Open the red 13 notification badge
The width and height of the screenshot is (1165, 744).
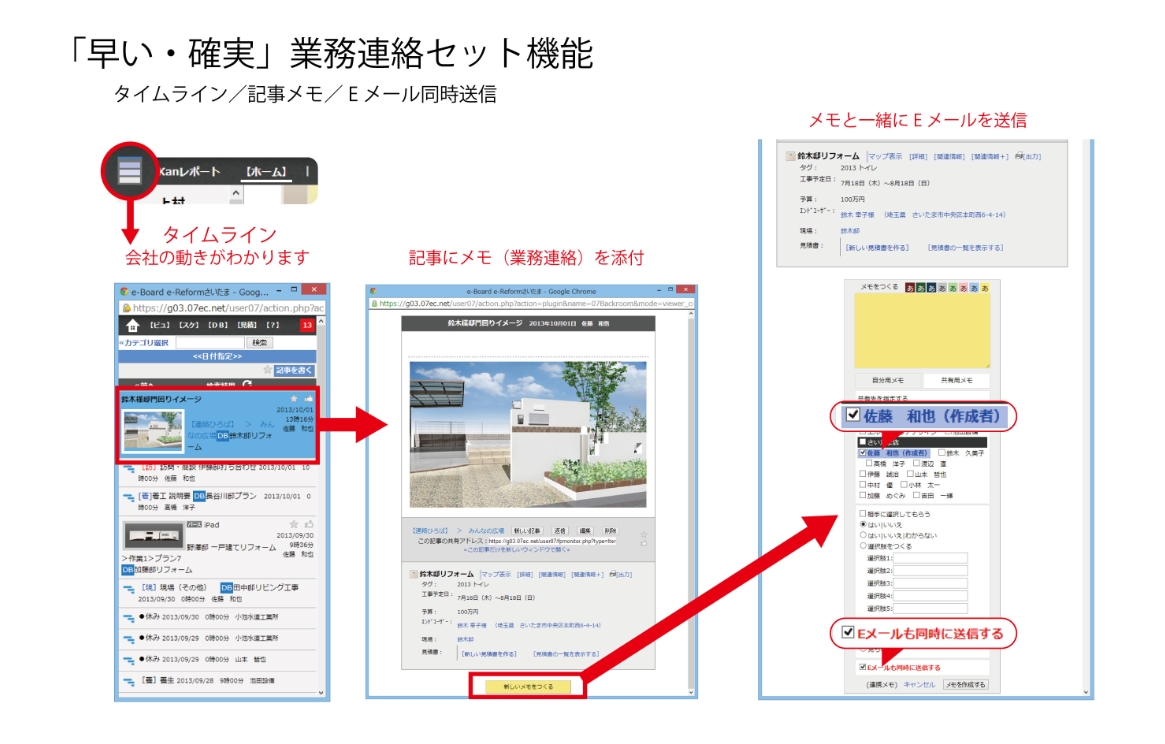click(x=307, y=326)
